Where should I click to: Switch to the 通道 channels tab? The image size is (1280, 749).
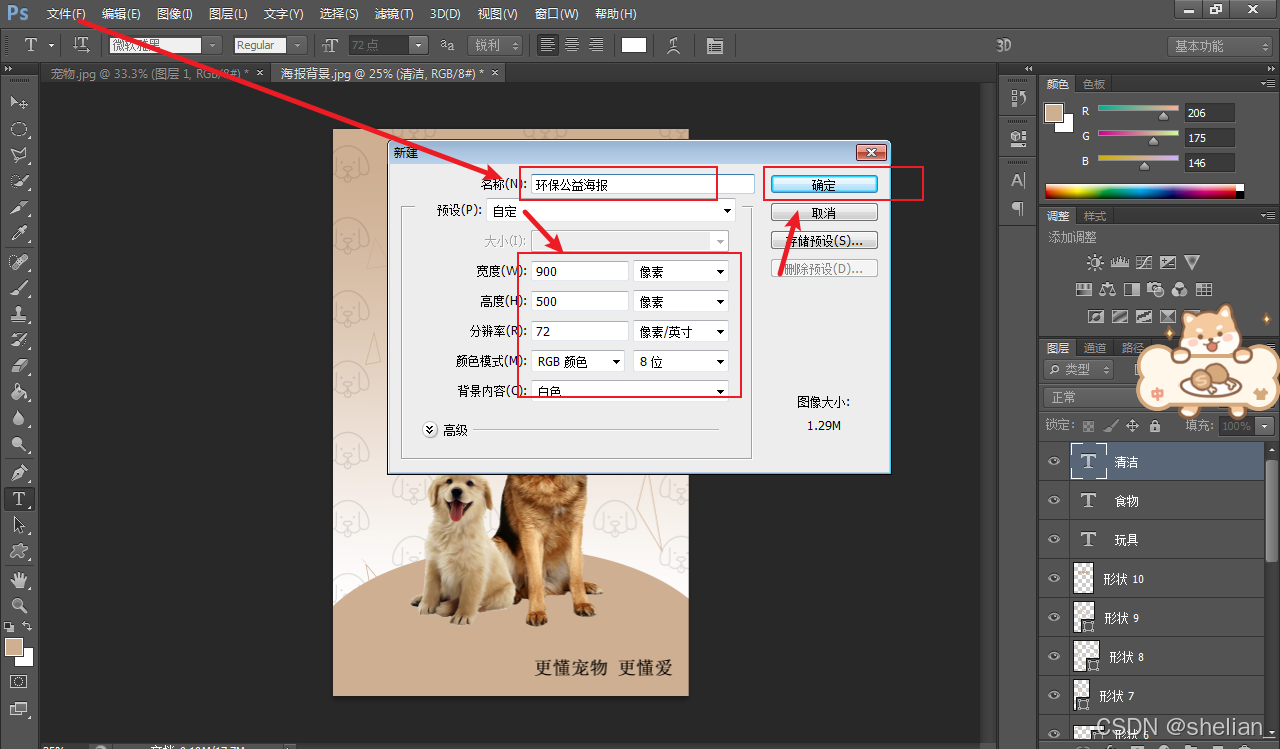pos(1095,347)
